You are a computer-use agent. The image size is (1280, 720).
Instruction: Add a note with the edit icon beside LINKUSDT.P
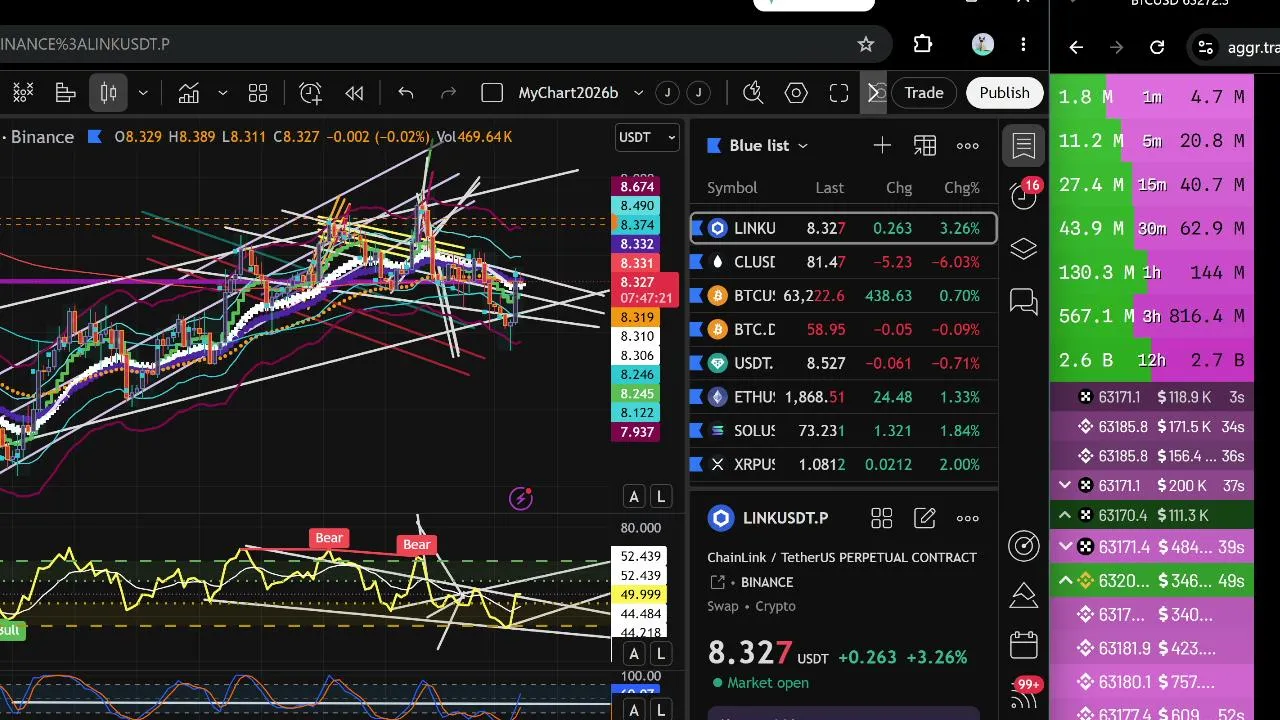click(925, 518)
